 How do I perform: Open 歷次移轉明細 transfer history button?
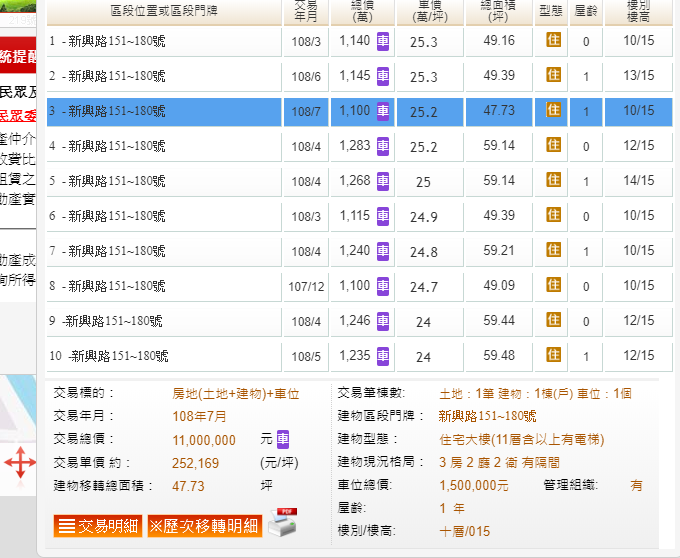205,526
